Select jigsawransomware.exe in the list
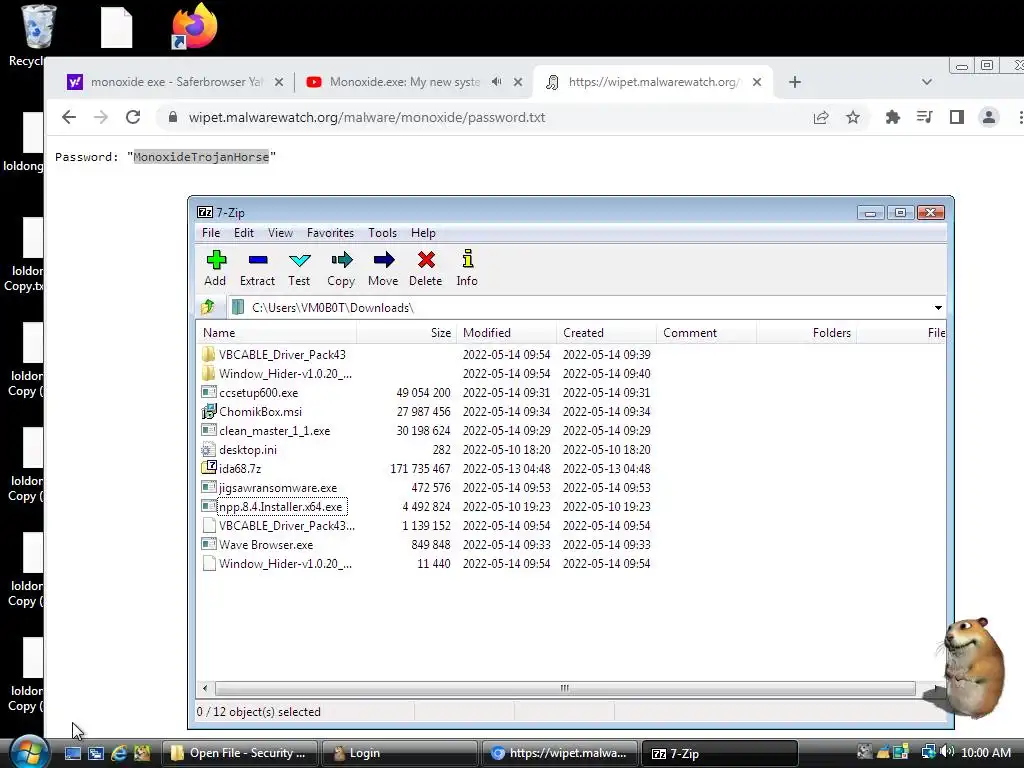This screenshot has height=768, width=1024. (278, 488)
